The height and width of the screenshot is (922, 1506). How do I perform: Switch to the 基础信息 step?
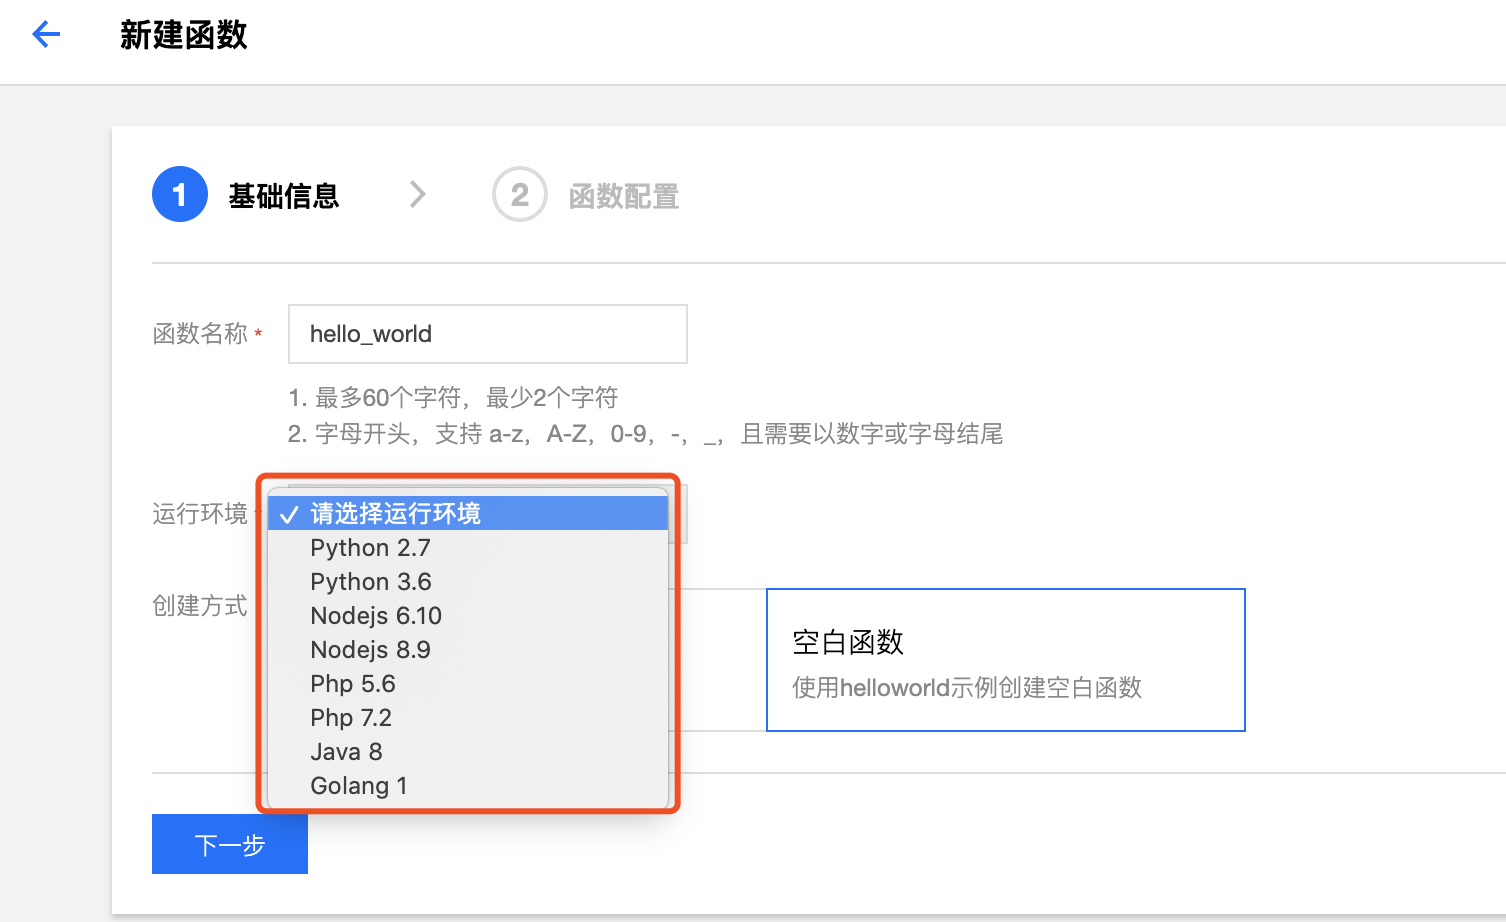(x=283, y=195)
